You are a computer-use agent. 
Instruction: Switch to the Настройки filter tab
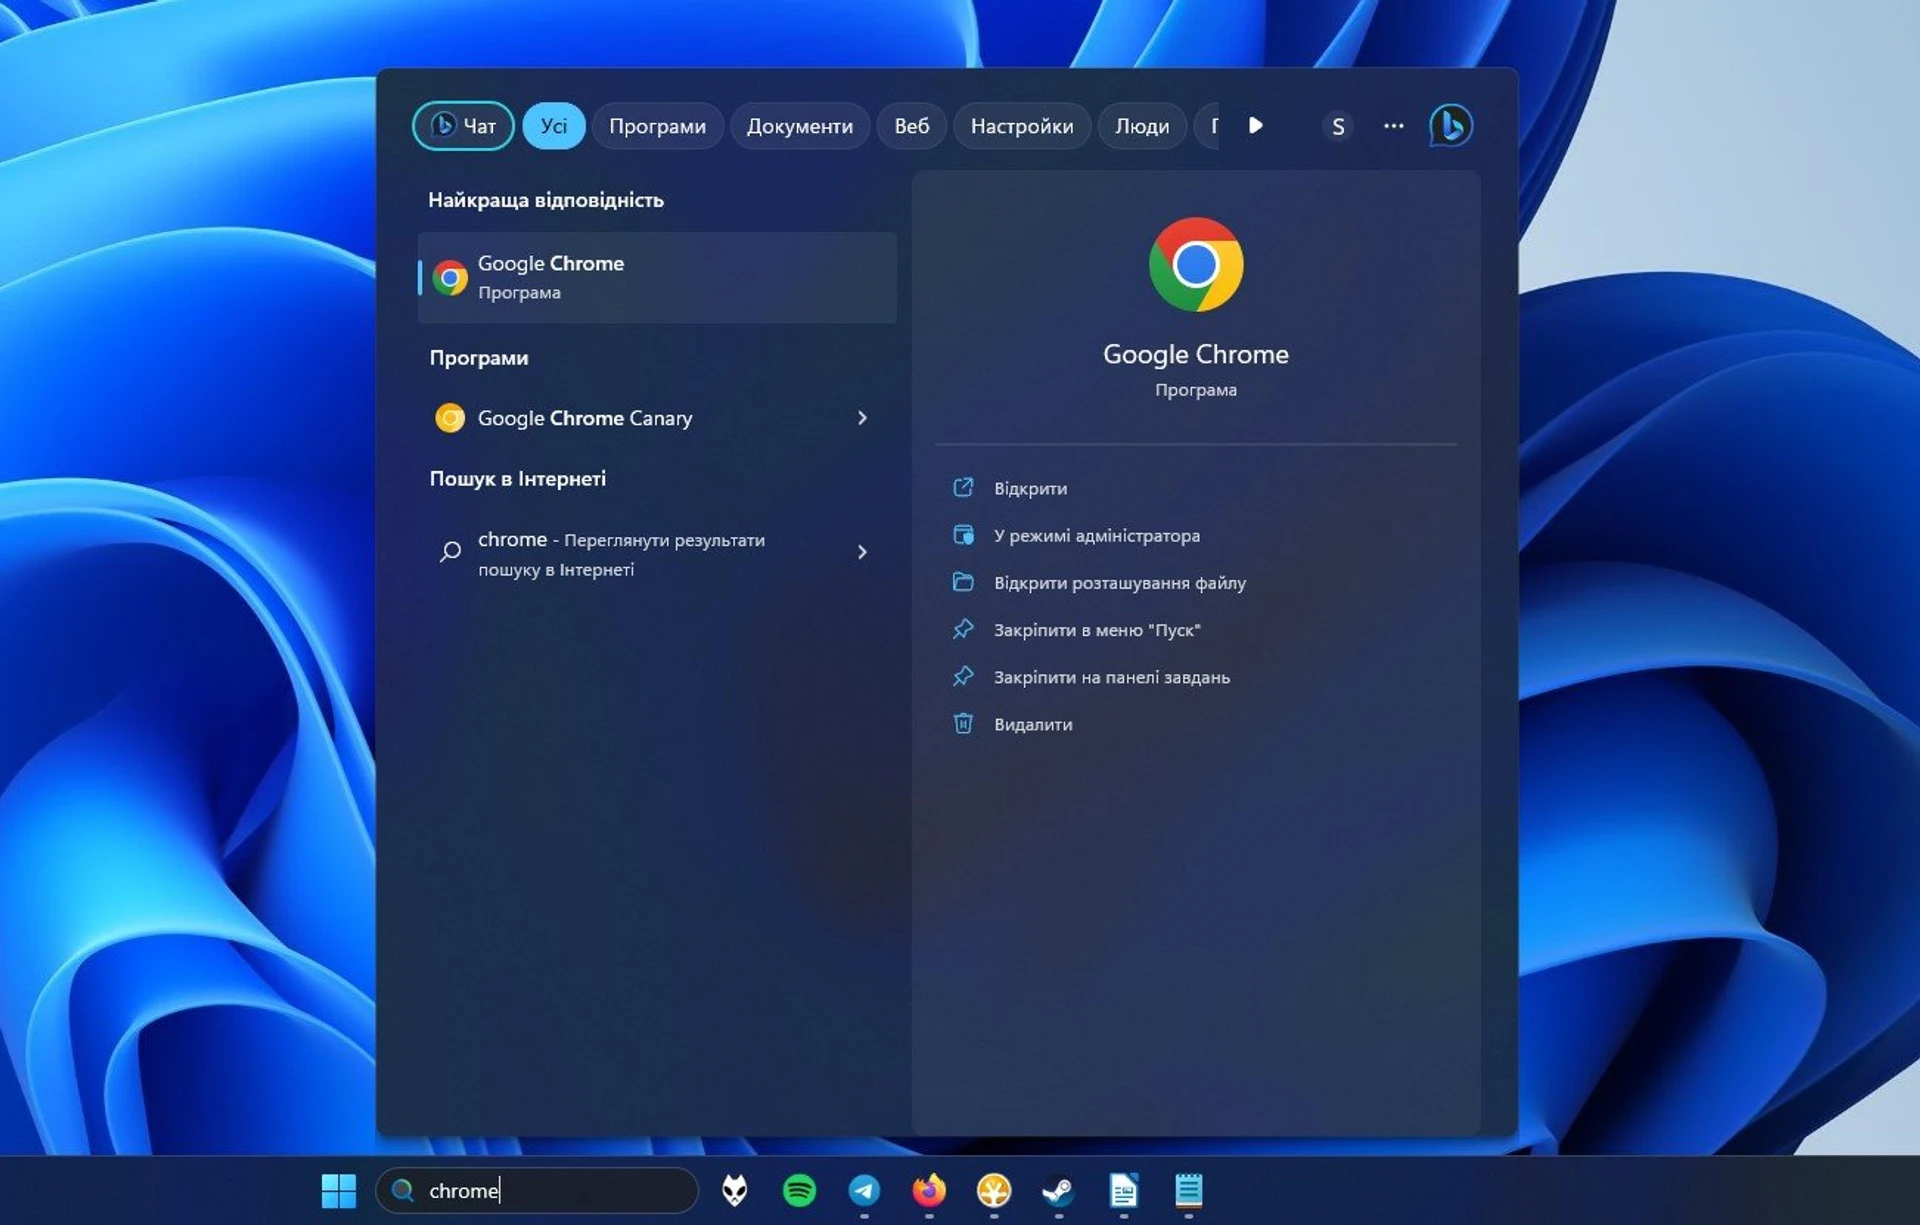1021,126
